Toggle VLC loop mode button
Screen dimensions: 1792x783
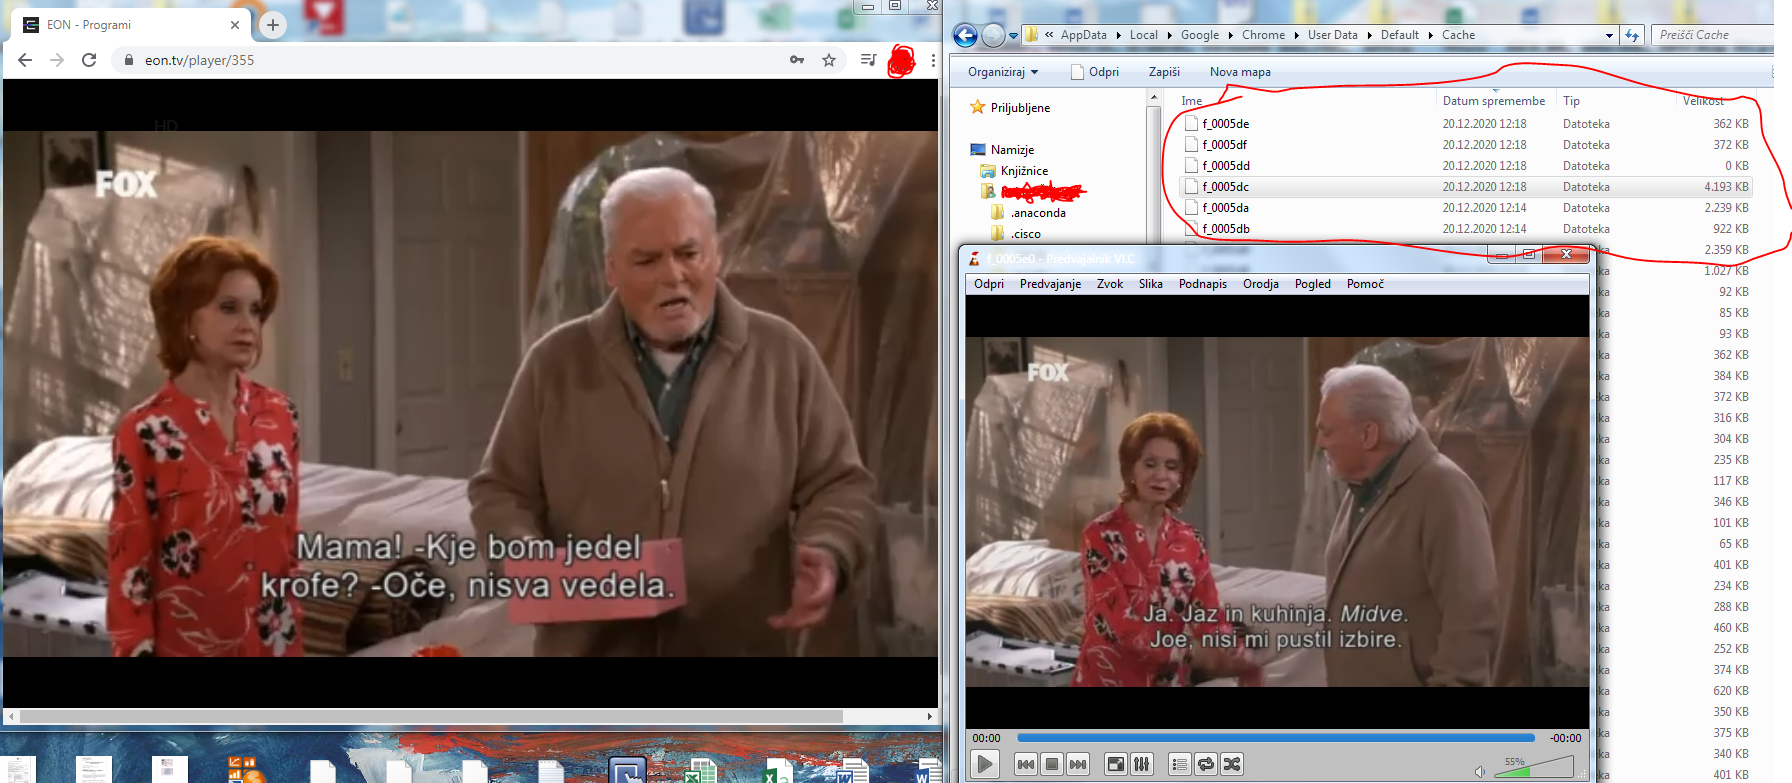click(x=1206, y=764)
